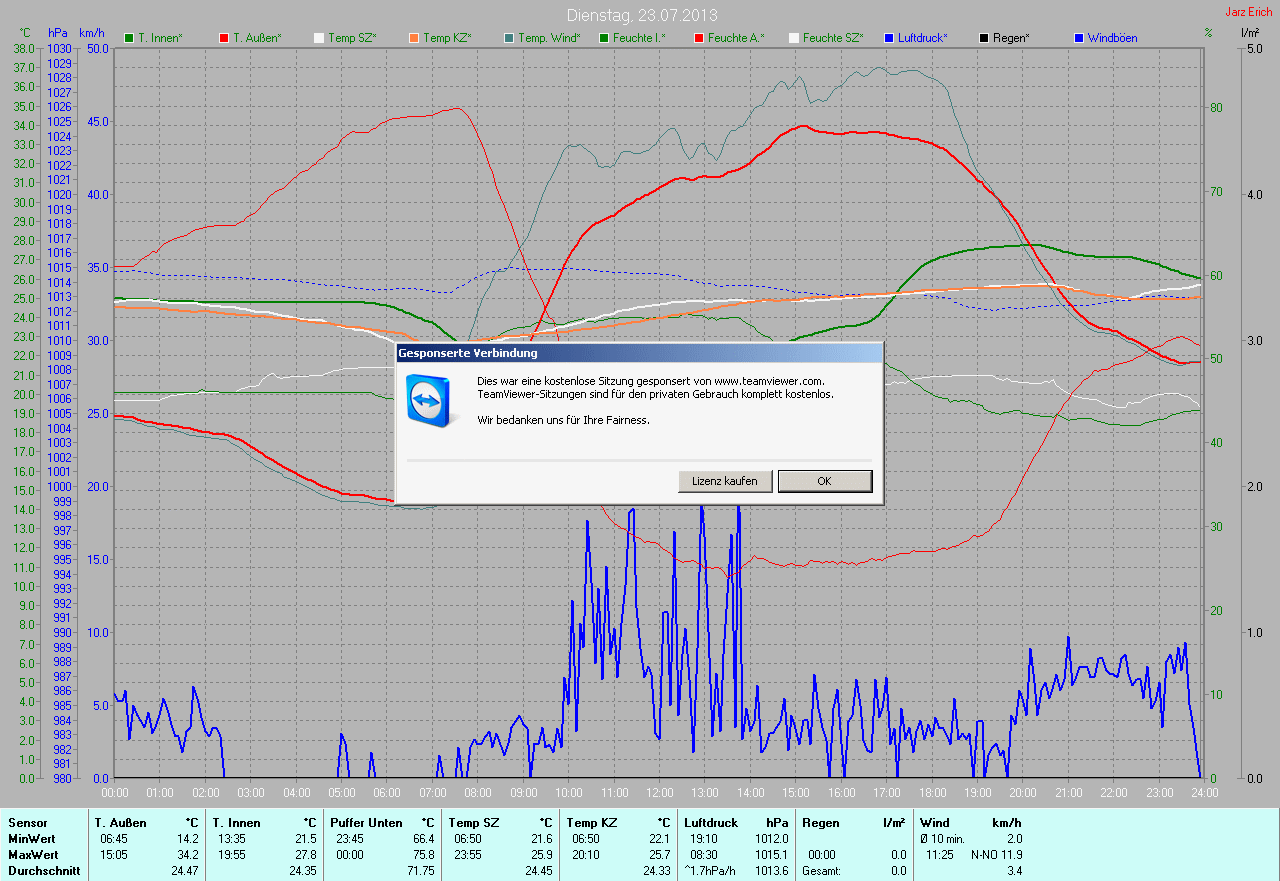Screen dimensions: 1280x881
Task: Click the date title Dienstag, 23.07.2013
Action: 641,15
